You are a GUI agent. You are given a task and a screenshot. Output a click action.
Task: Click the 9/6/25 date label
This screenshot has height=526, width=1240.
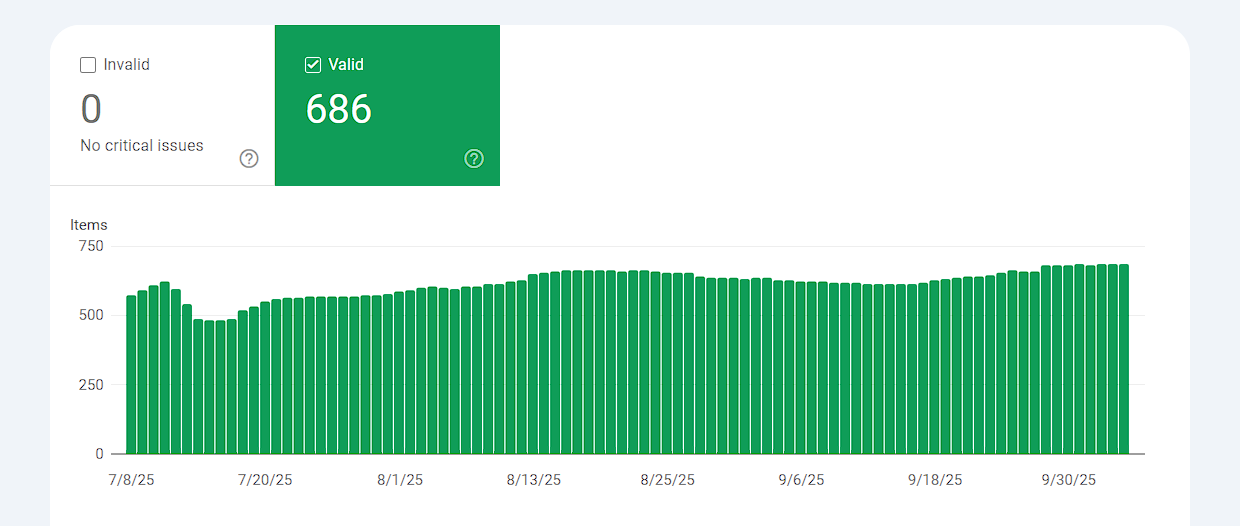[801, 481]
